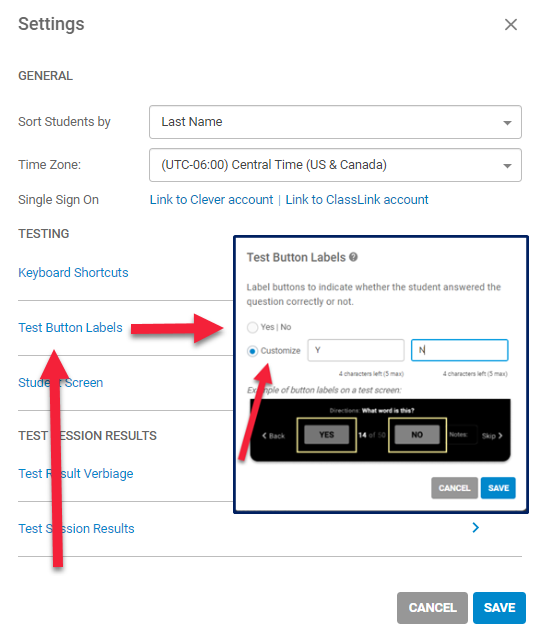Click Save in the Test Button Labels popup
This screenshot has width=539, height=630.
click(x=498, y=488)
